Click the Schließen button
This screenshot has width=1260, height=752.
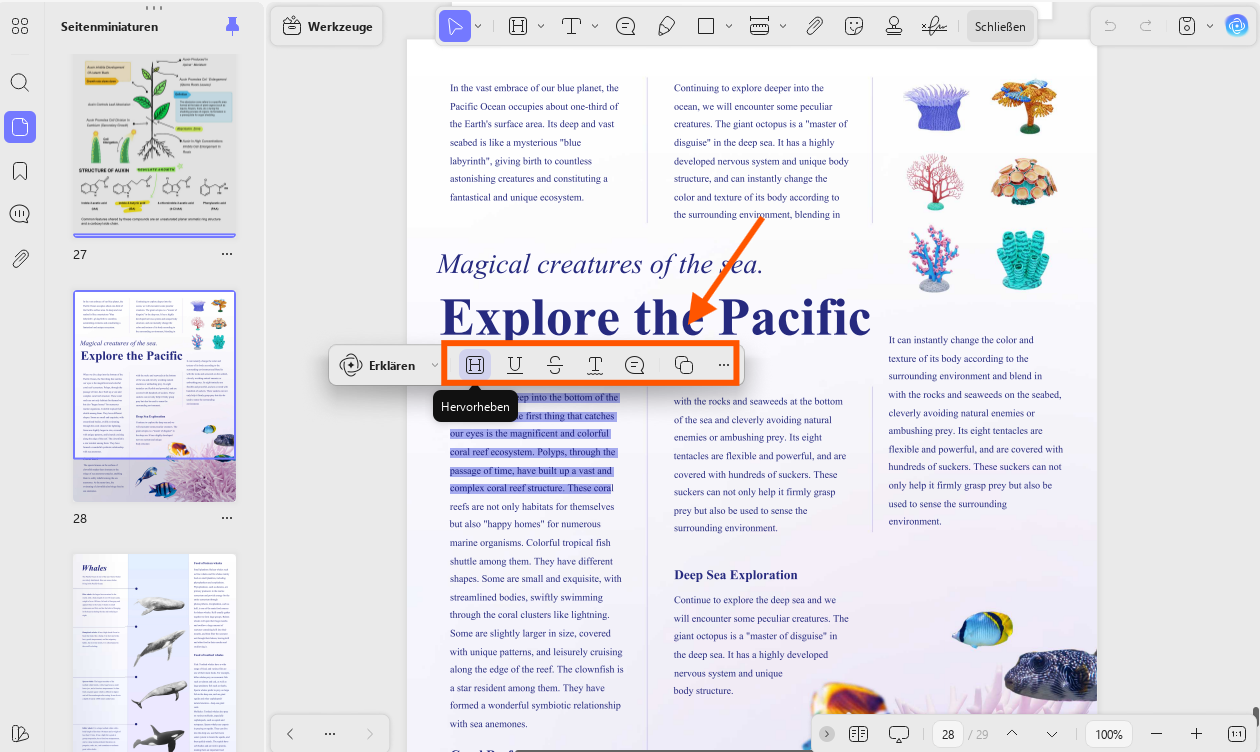1000,27
